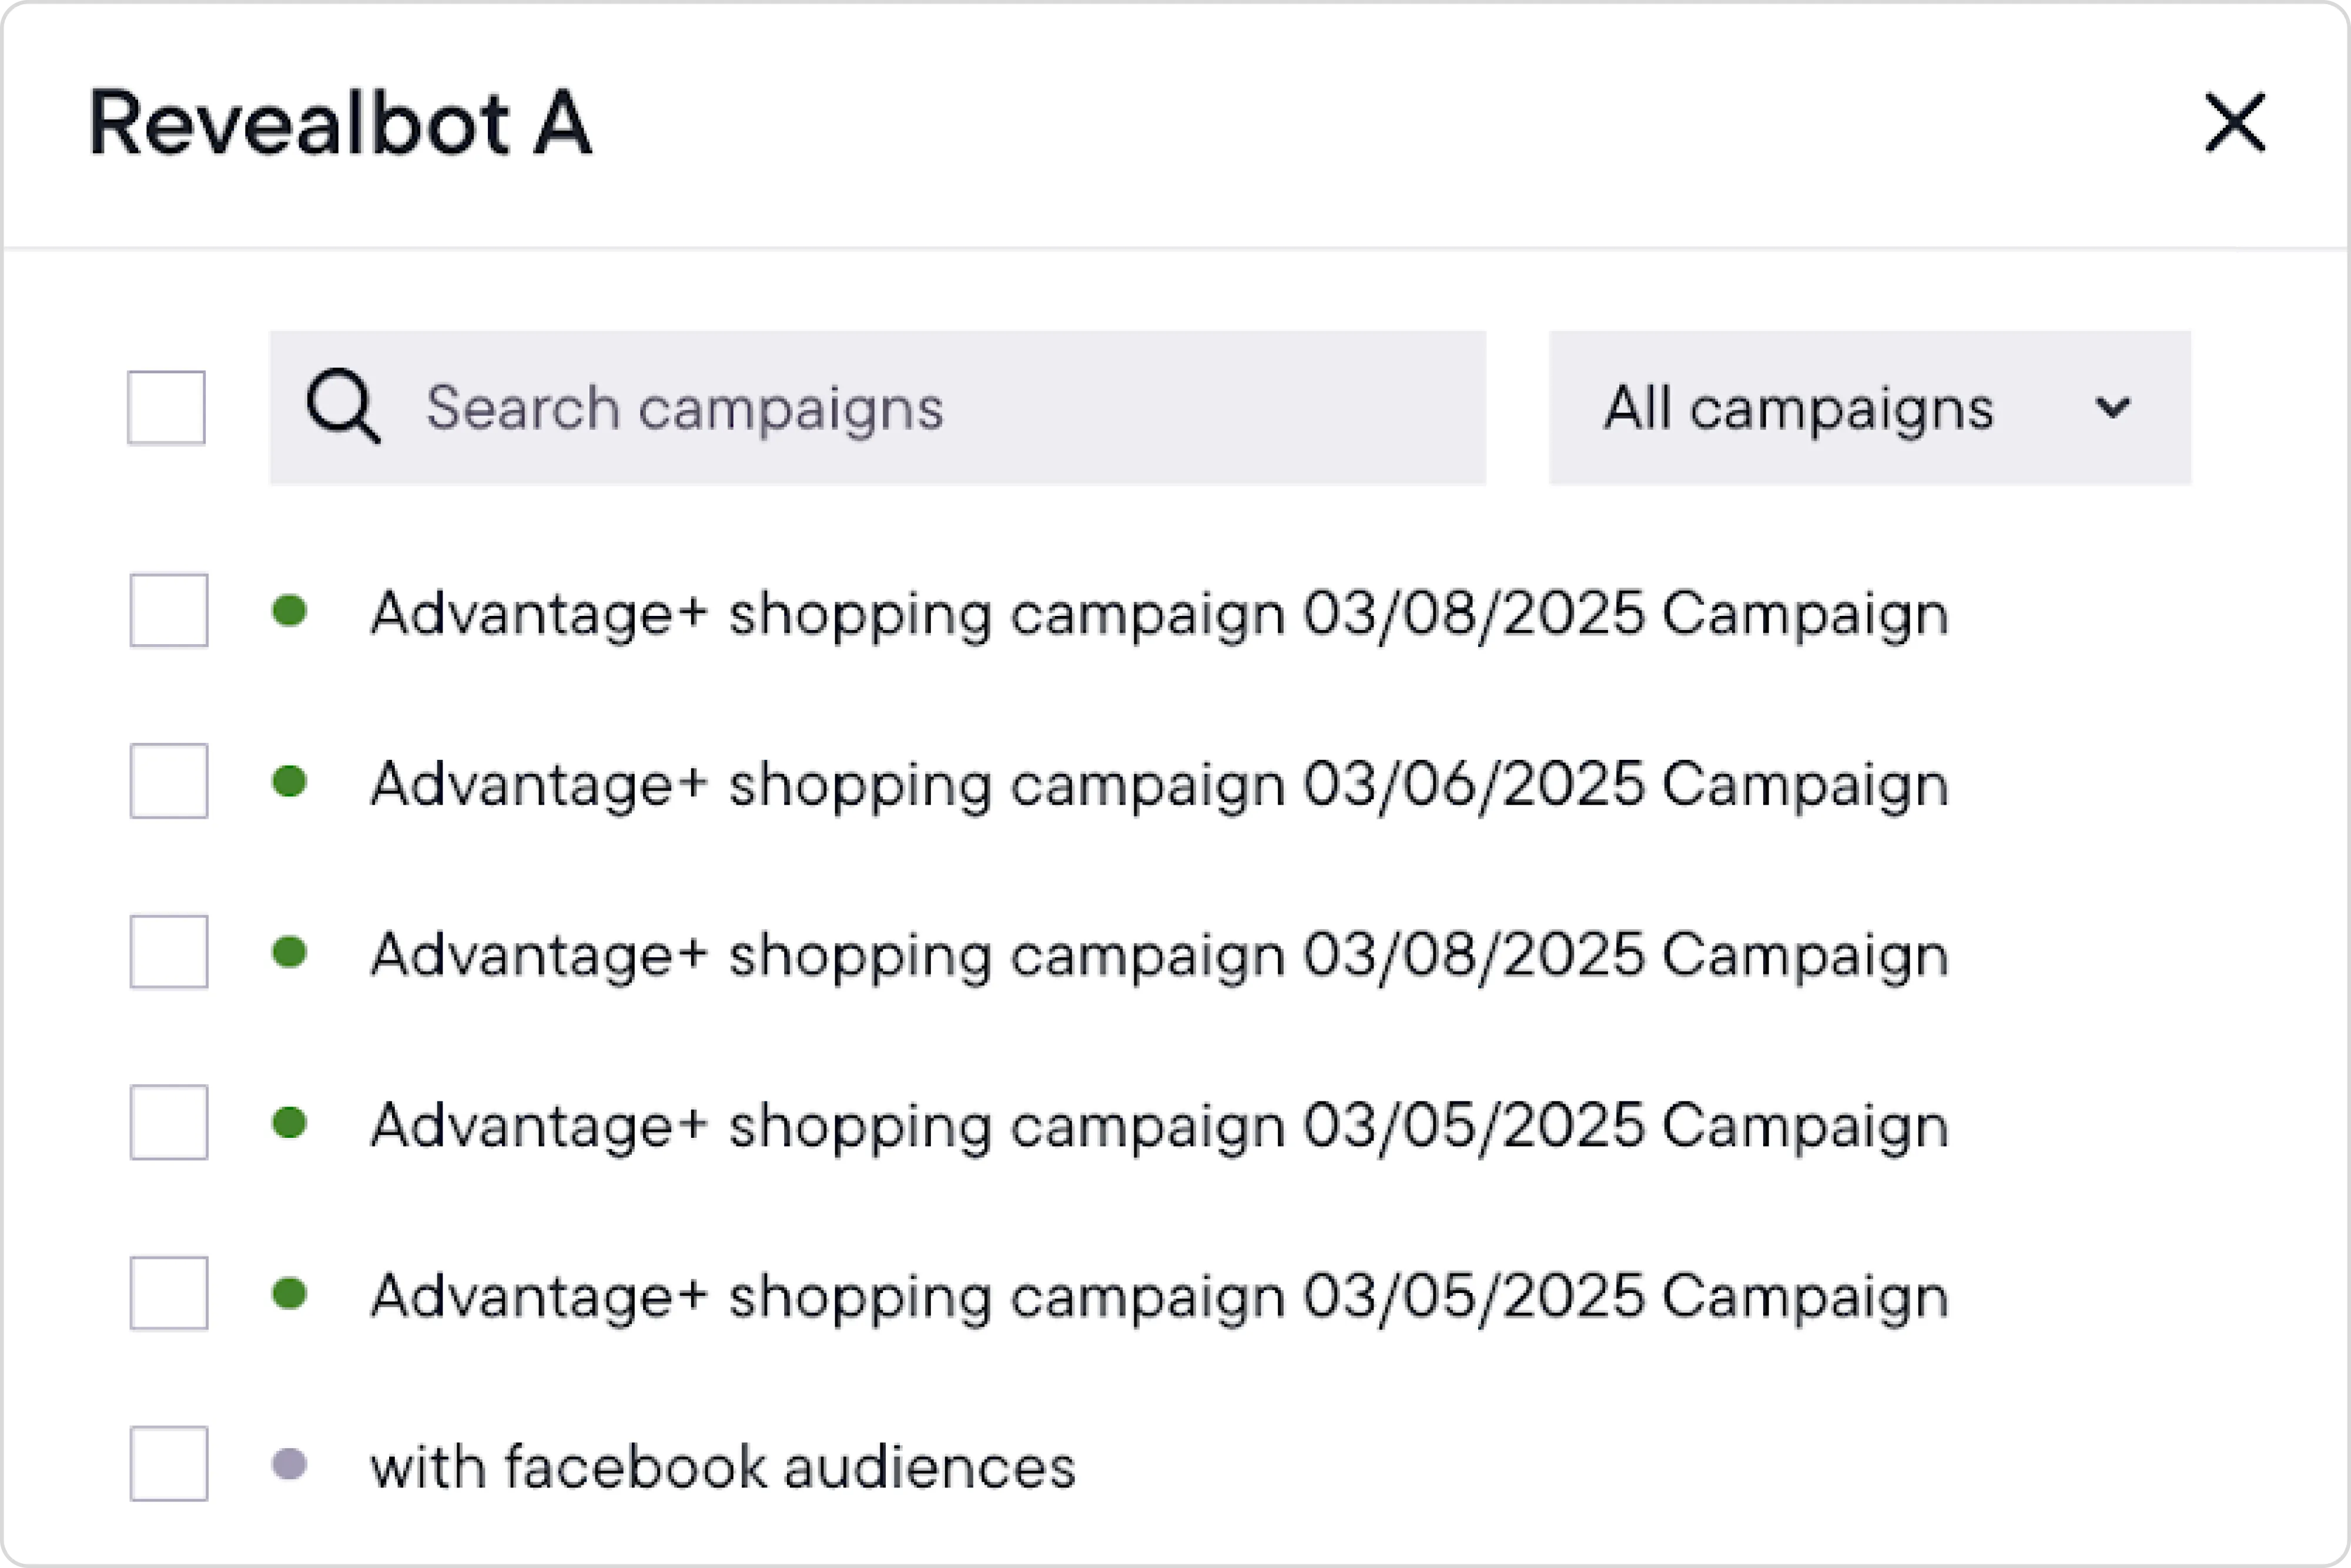Check the with facebook audiences checkbox

[168, 1464]
